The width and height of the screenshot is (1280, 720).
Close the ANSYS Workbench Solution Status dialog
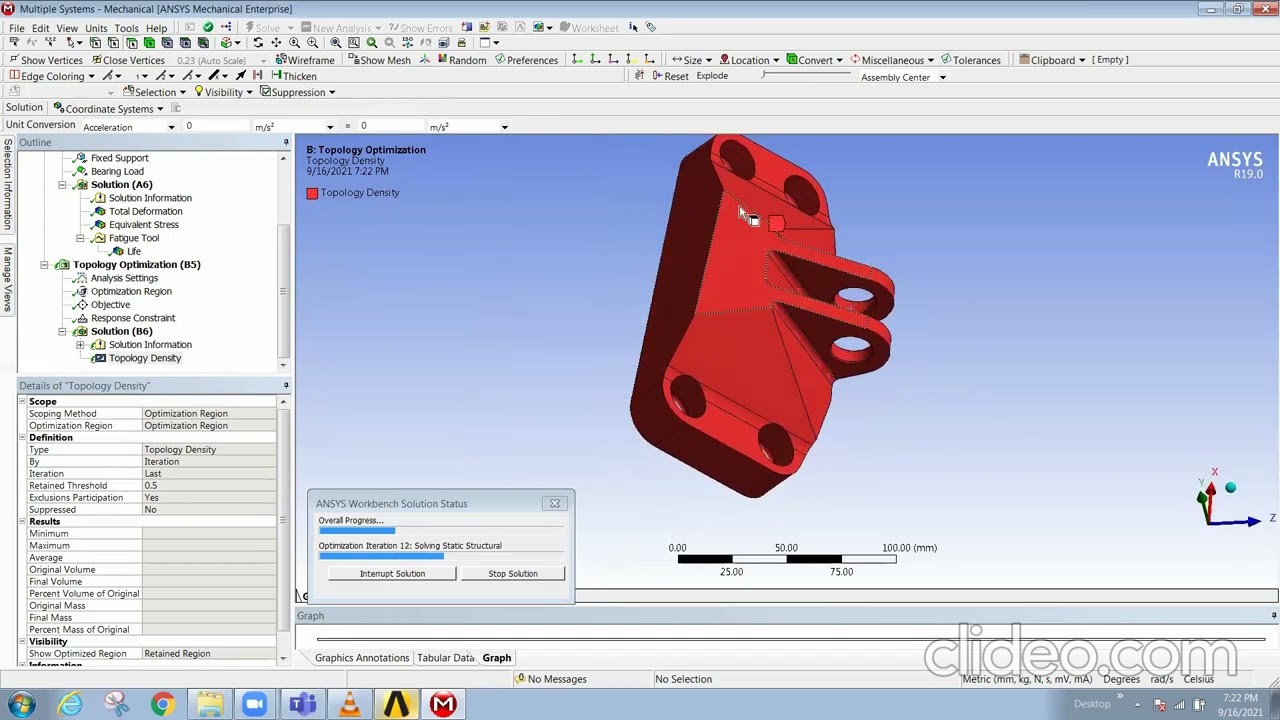(x=555, y=504)
